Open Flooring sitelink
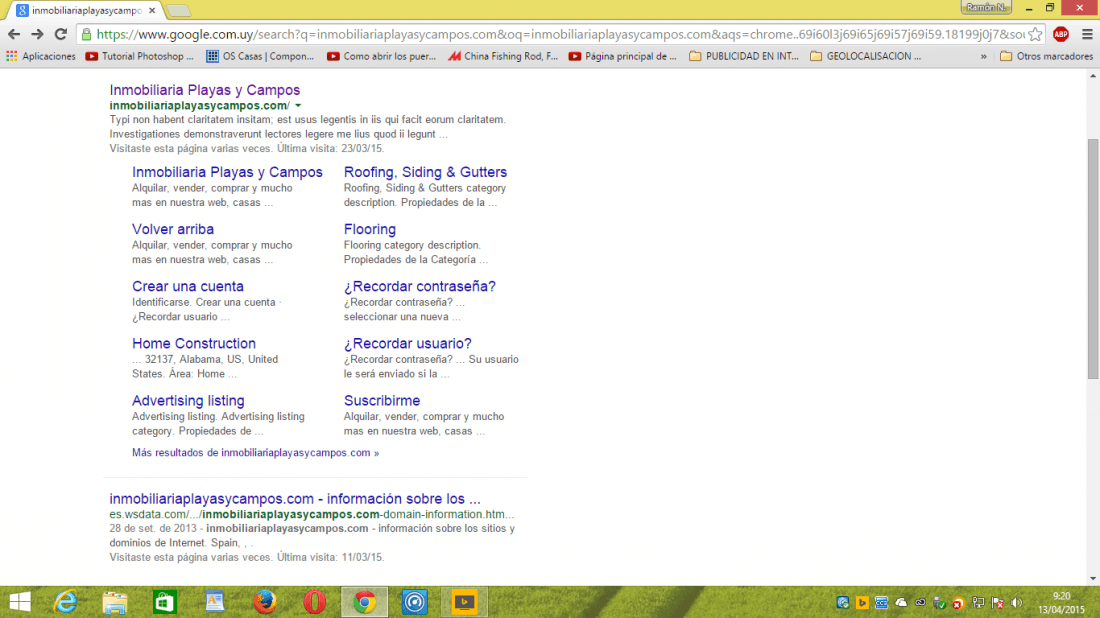The image size is (1100, 618). [x=370, y=229]
